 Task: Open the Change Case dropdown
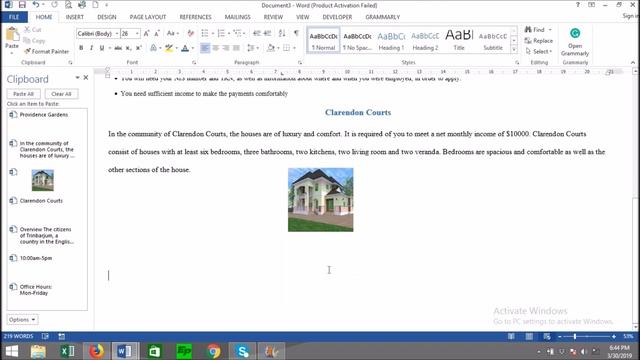[173, 33]
